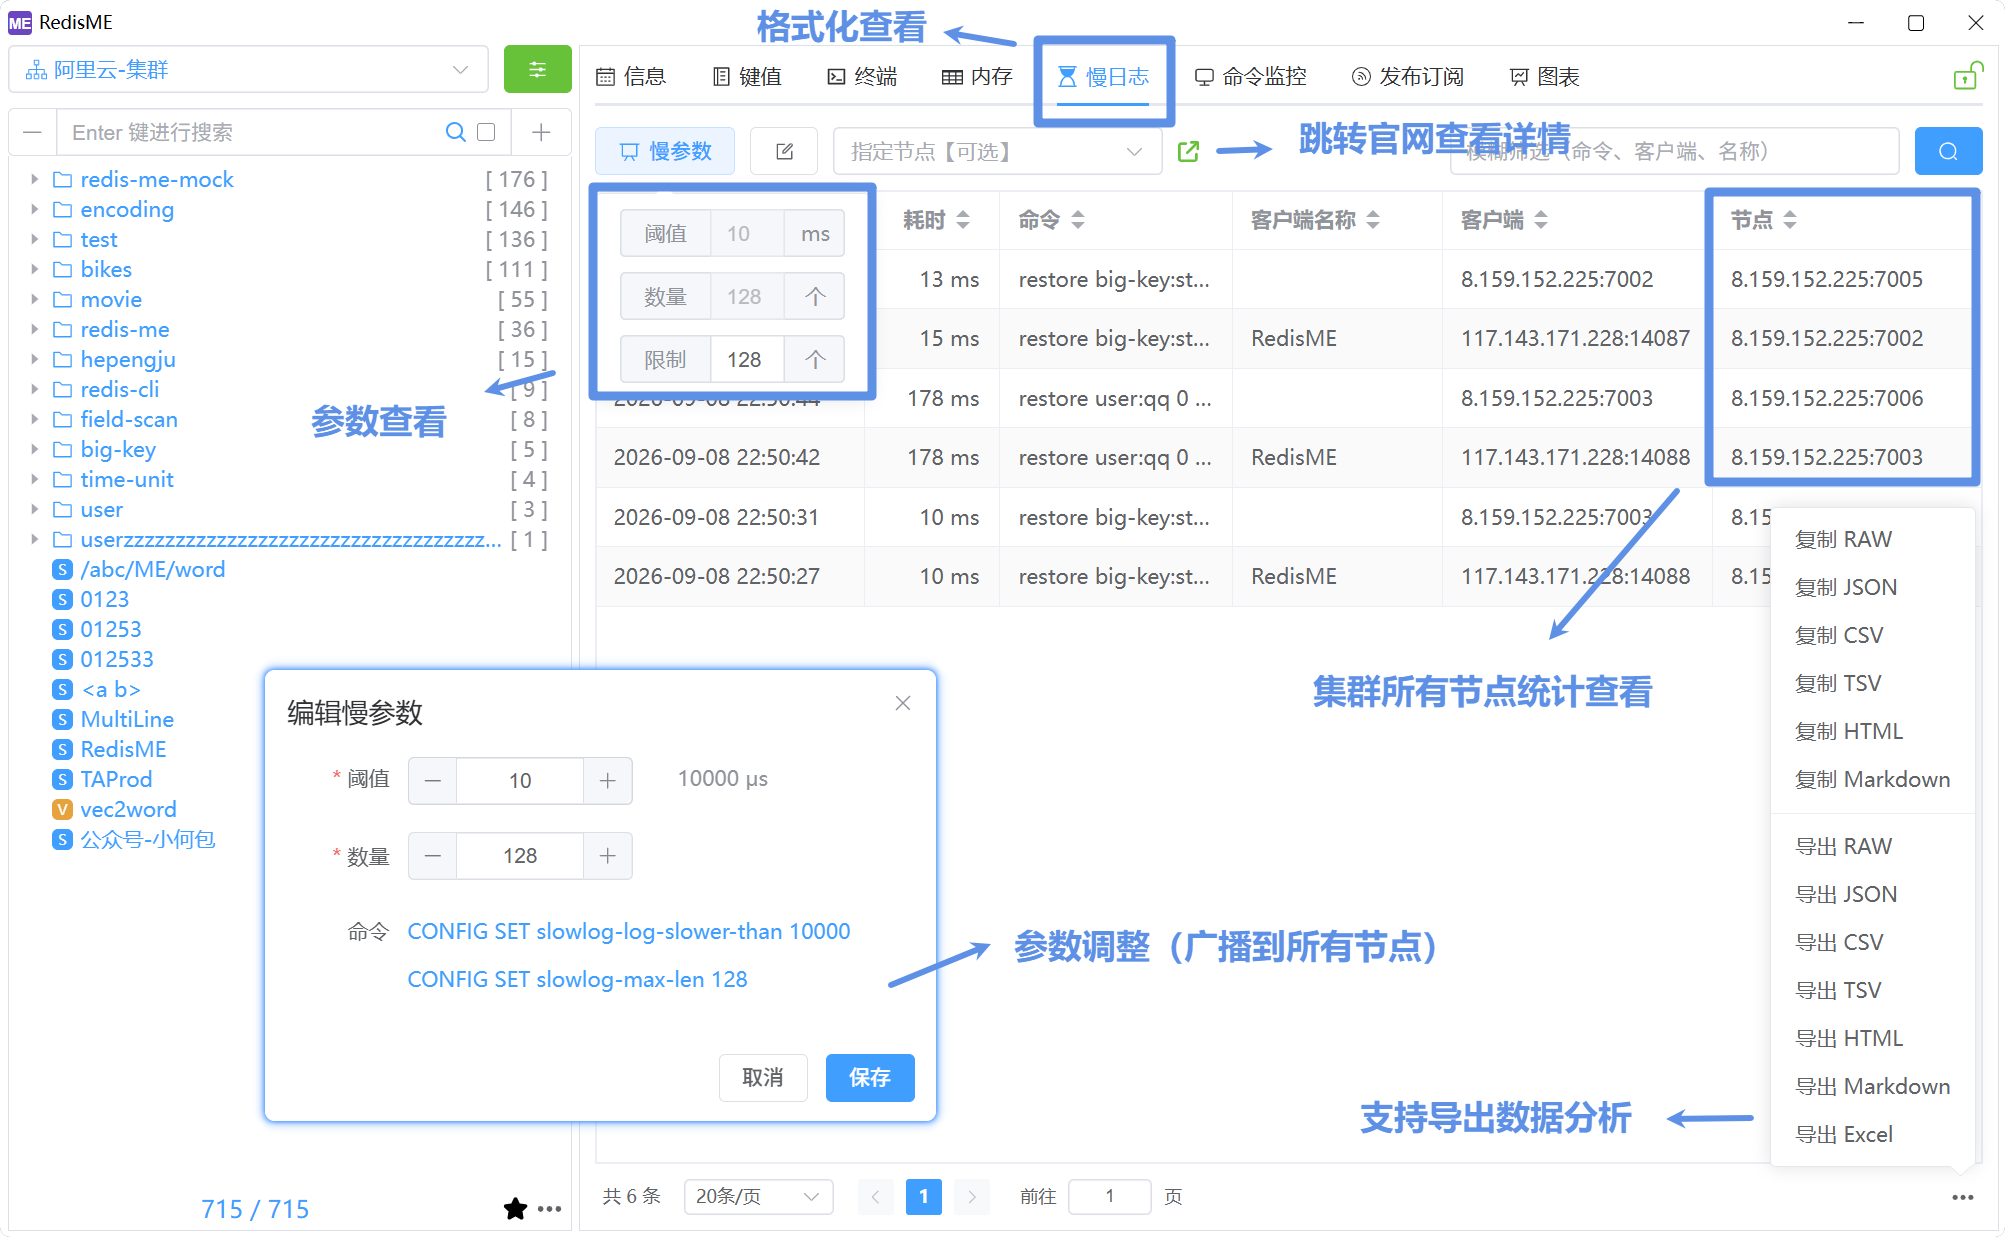This screenshot has height=1237, width=2005.
Task: Decrease threshold value with minus button
Action: [433, 781]
